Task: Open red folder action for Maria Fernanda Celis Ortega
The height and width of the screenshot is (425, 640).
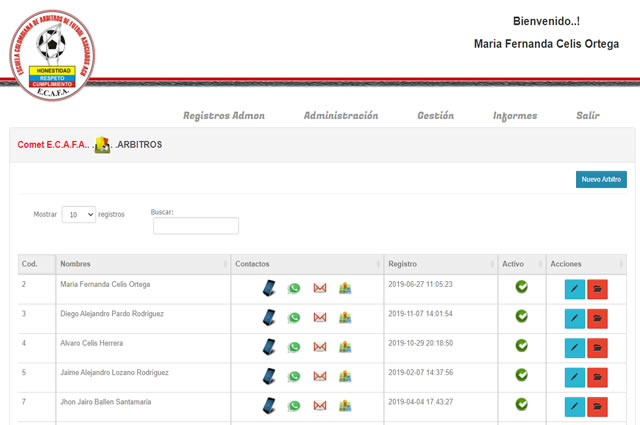Action: [x=598, y=289]
